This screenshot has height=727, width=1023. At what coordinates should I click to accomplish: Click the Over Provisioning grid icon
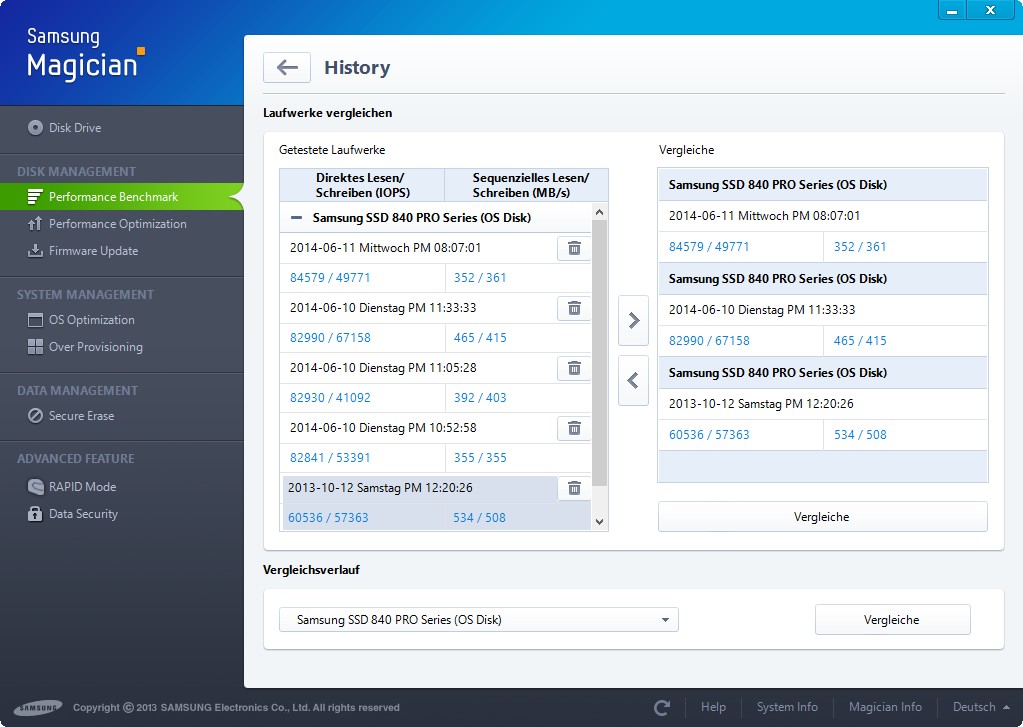35,347
